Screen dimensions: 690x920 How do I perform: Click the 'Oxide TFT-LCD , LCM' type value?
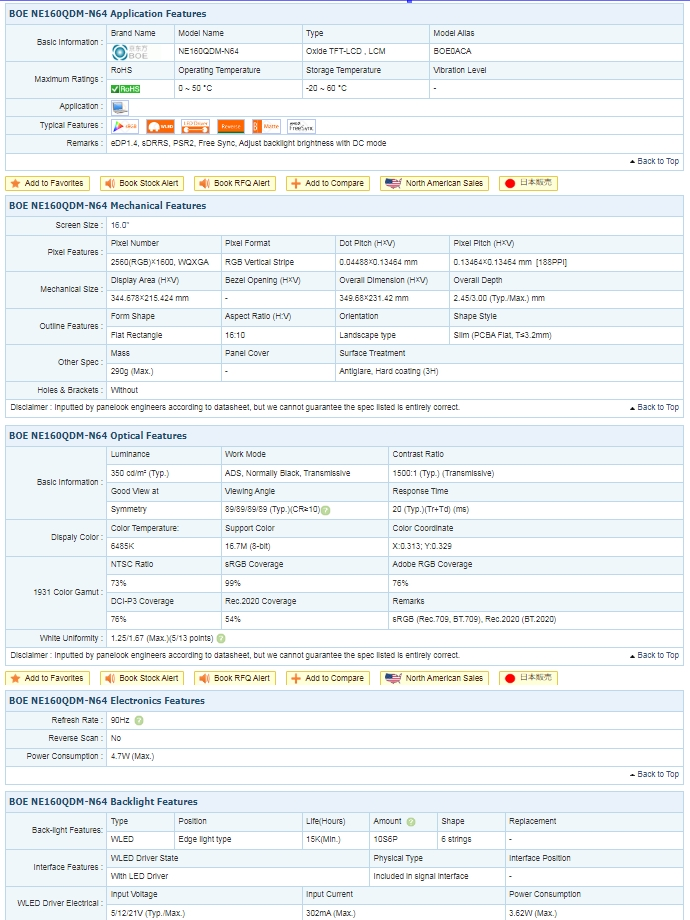[x=346, y=52]
